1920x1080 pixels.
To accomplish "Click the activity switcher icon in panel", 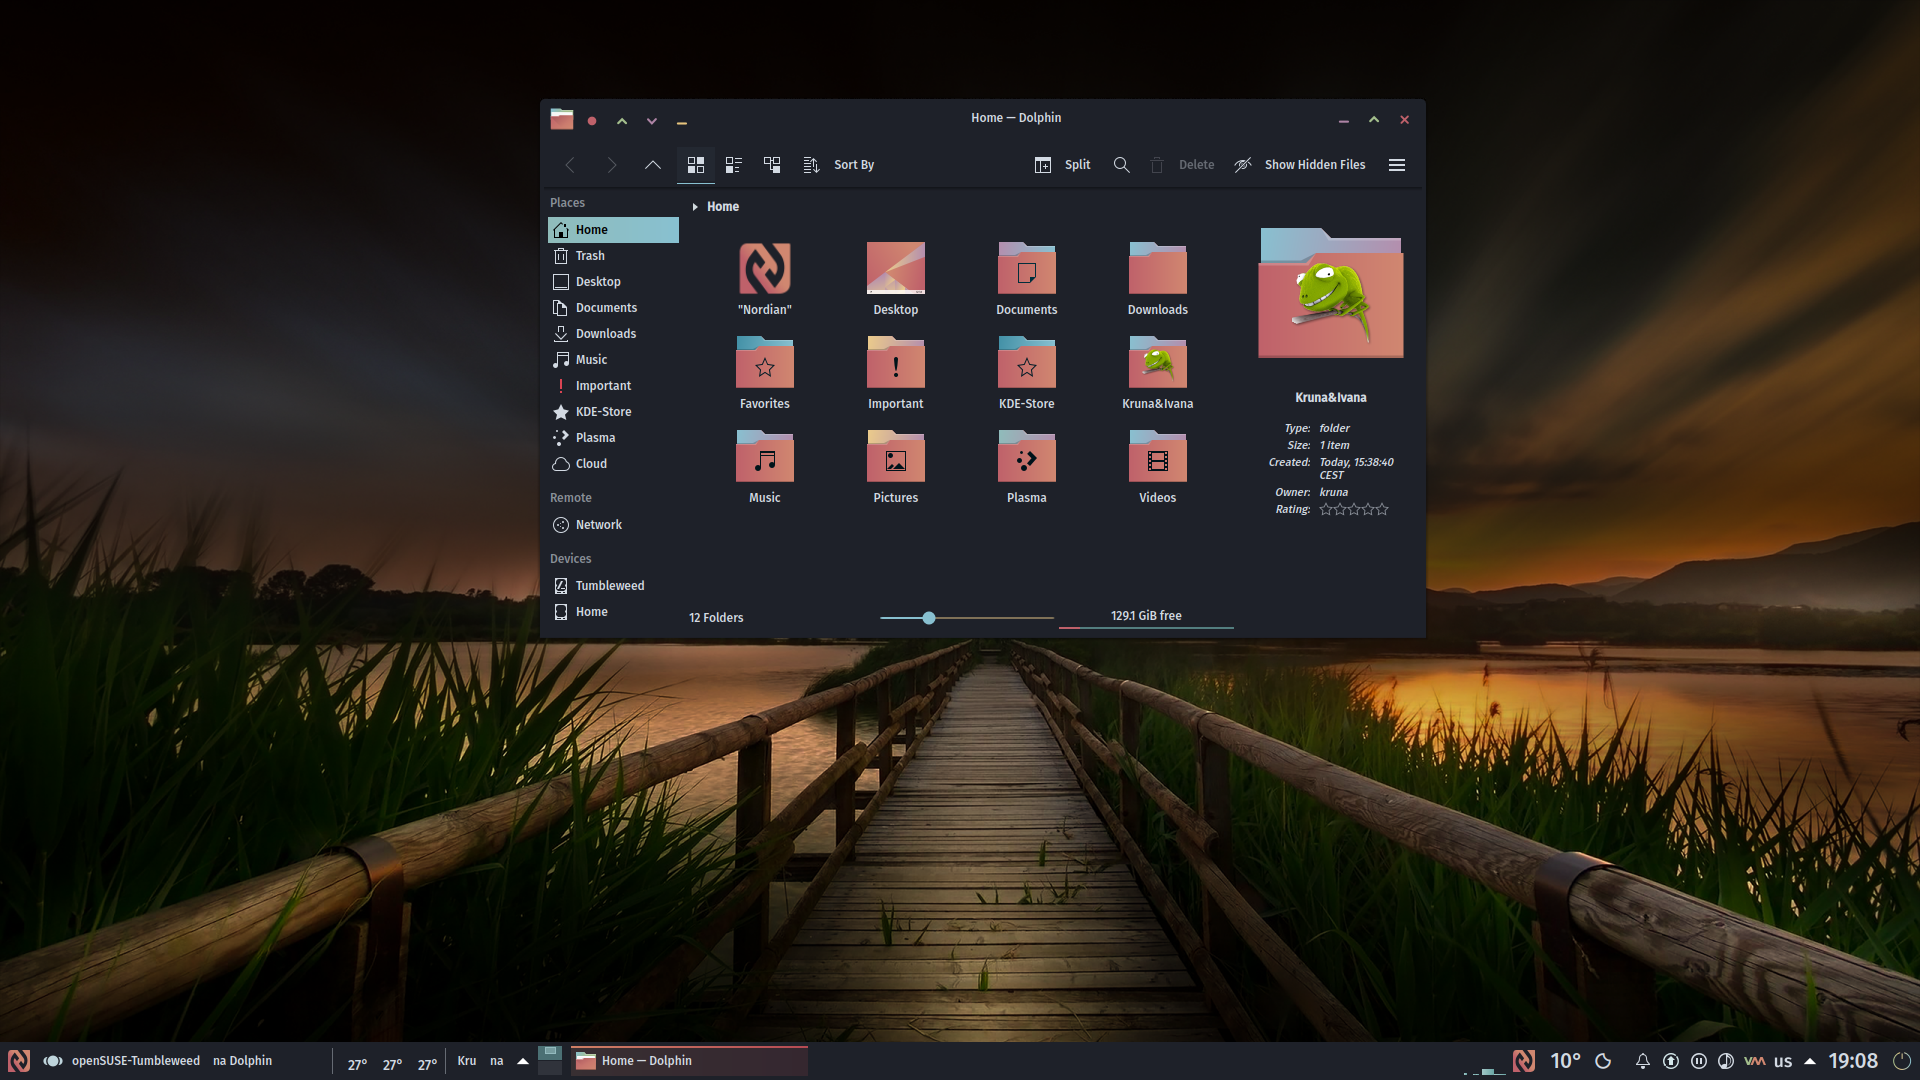I will 53,1061.
